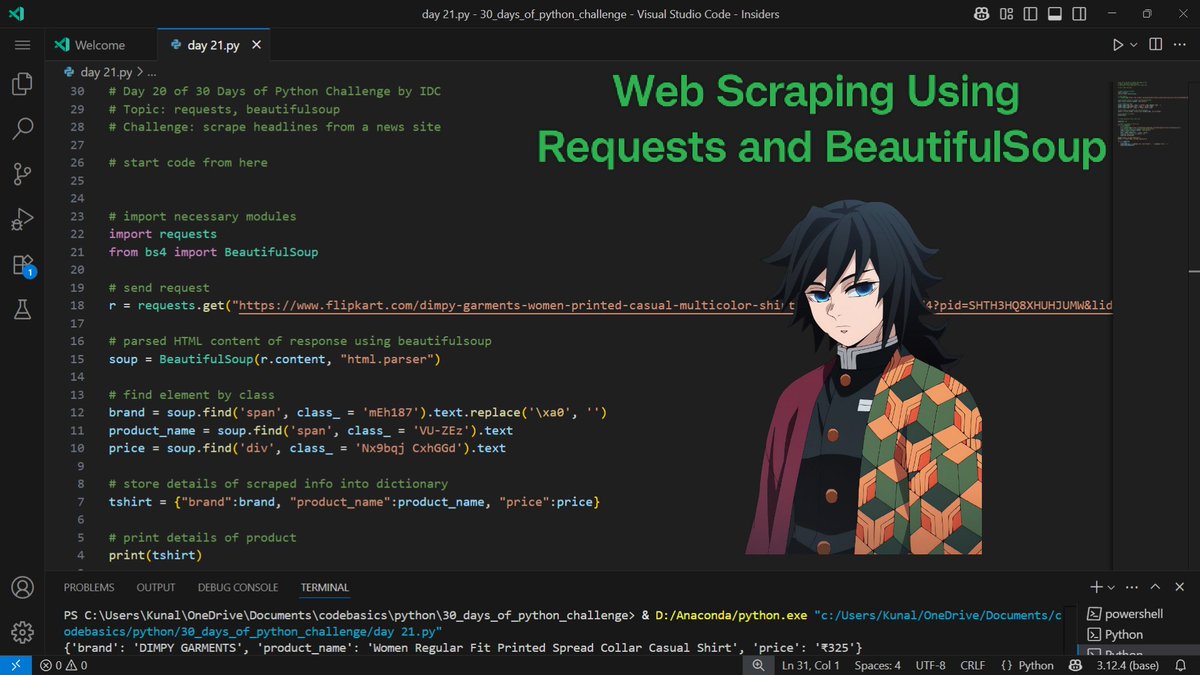Click the soup = BeautifulSoup line
The image size is (1200, 675).
[275, 359]
